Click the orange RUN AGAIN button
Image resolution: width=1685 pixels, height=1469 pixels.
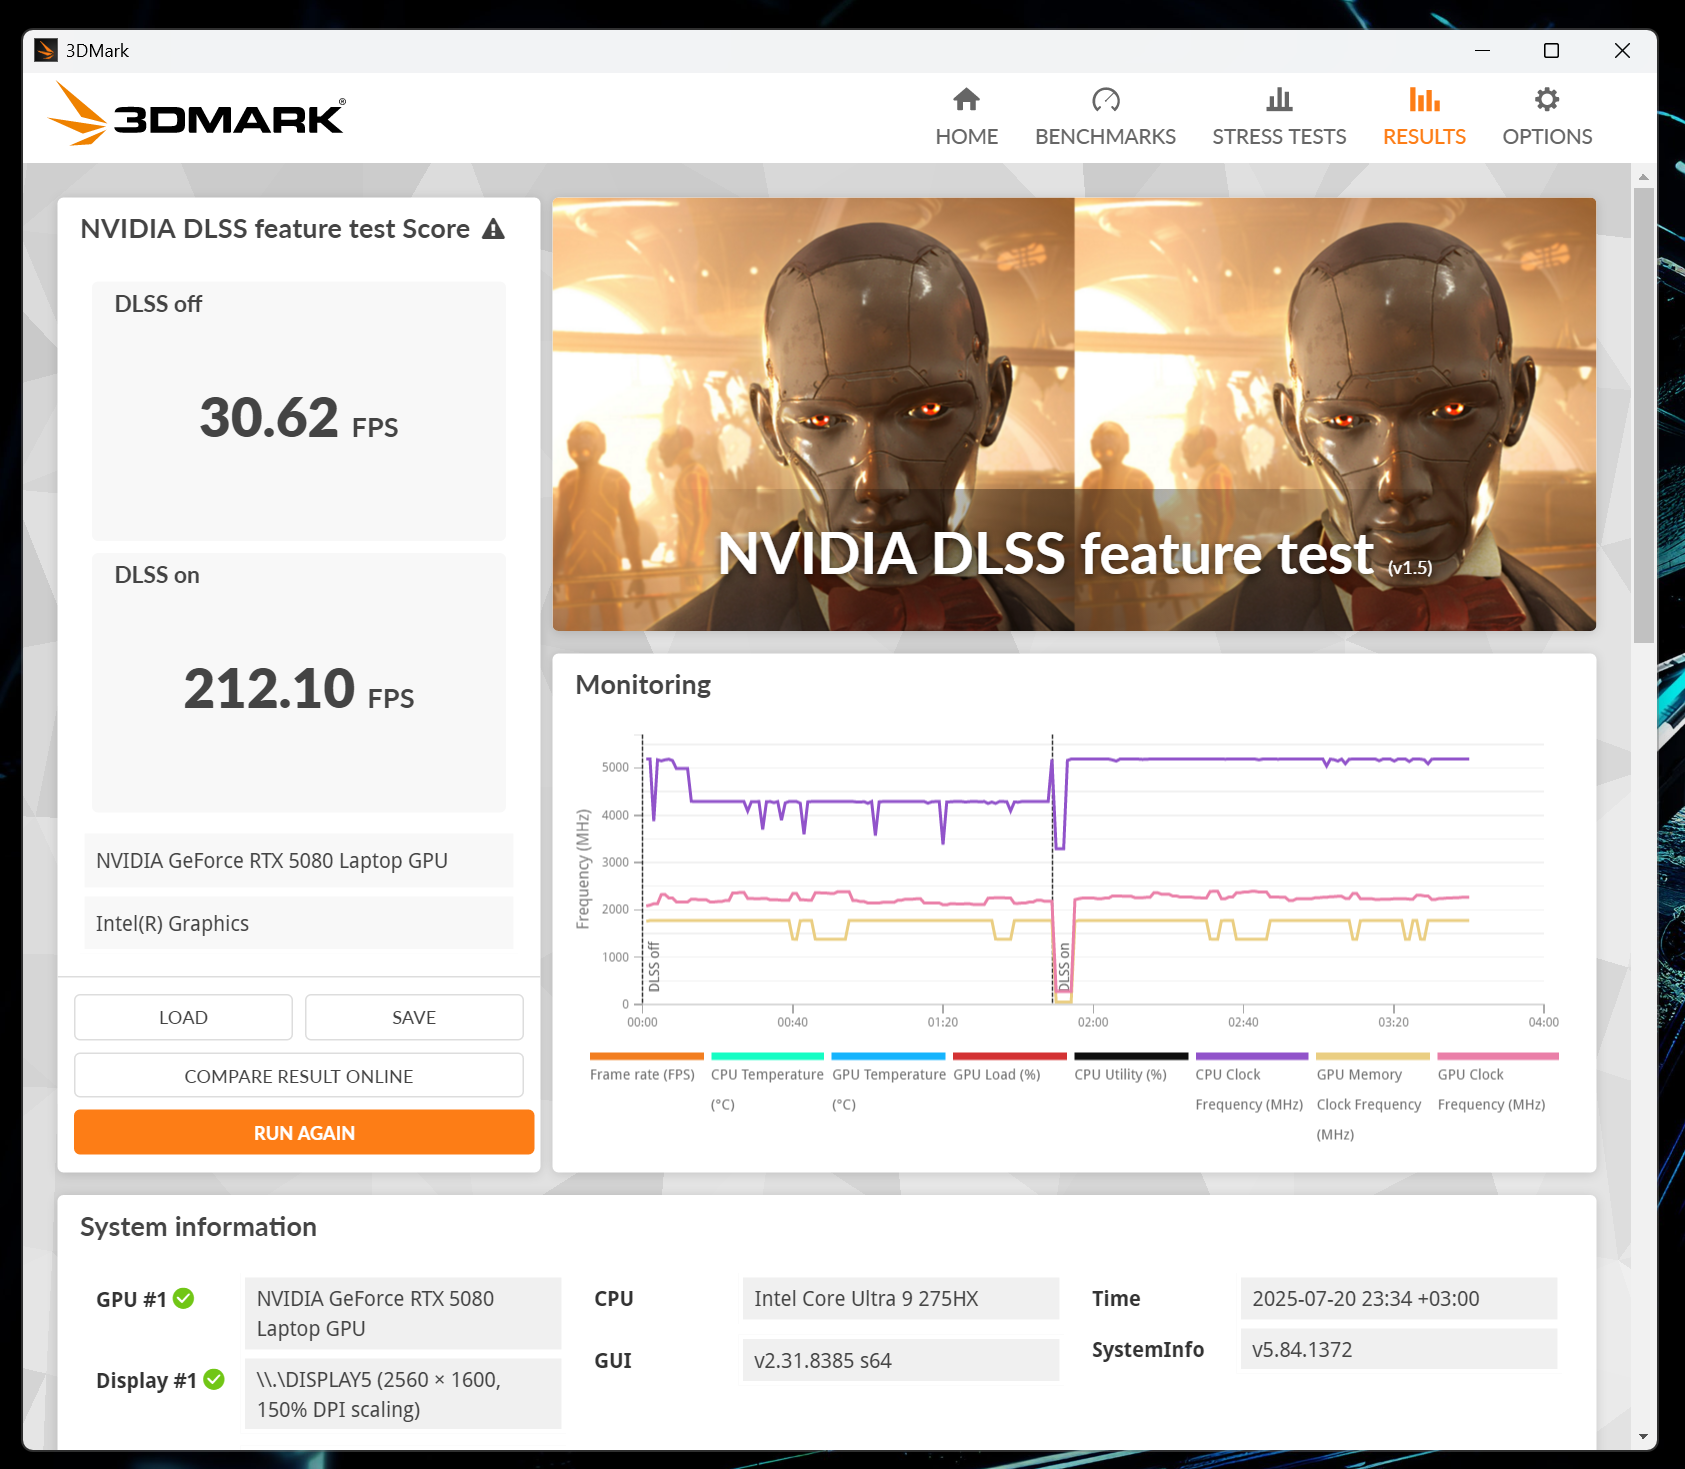tap(304, 1132)
